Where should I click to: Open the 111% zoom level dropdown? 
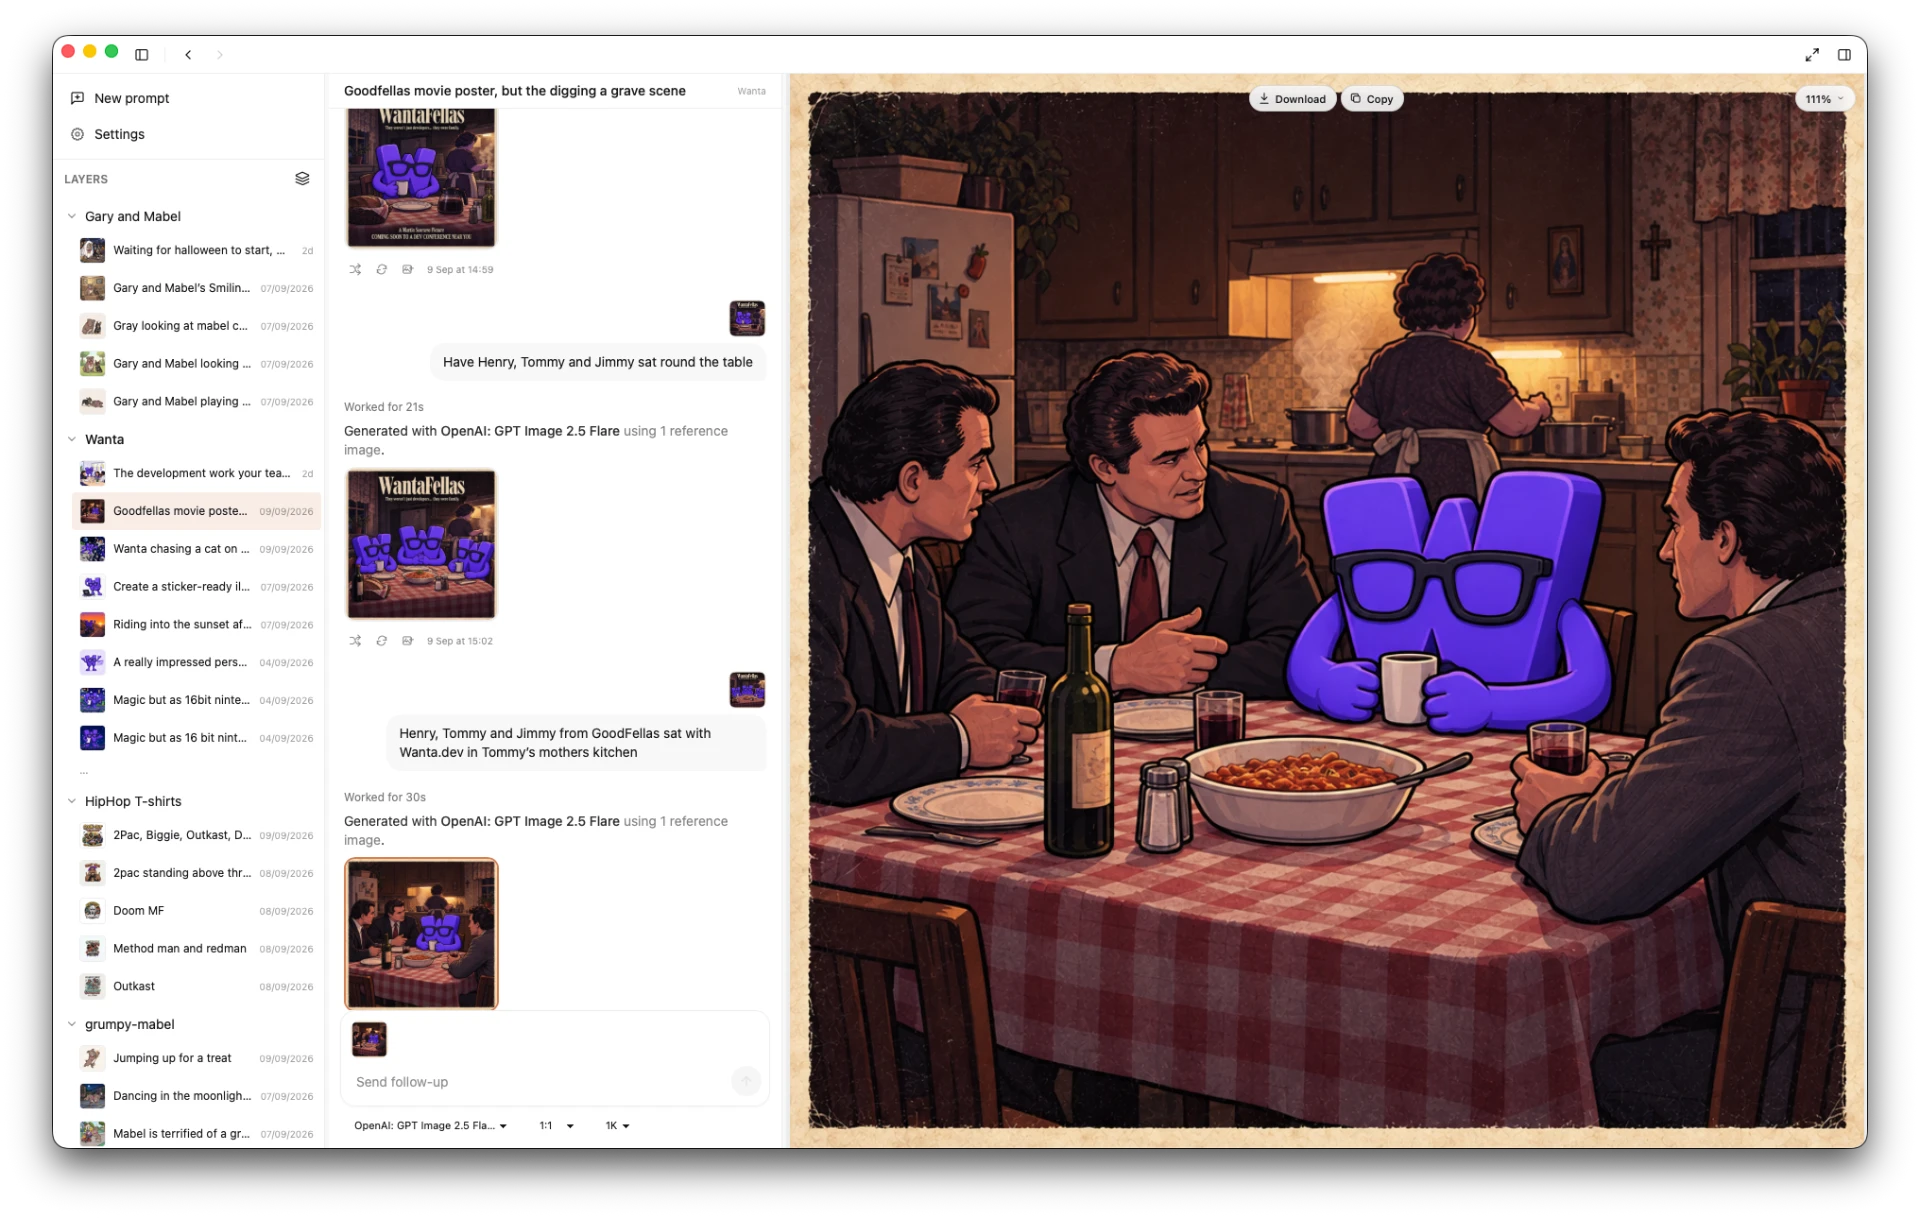(1824, 99)
